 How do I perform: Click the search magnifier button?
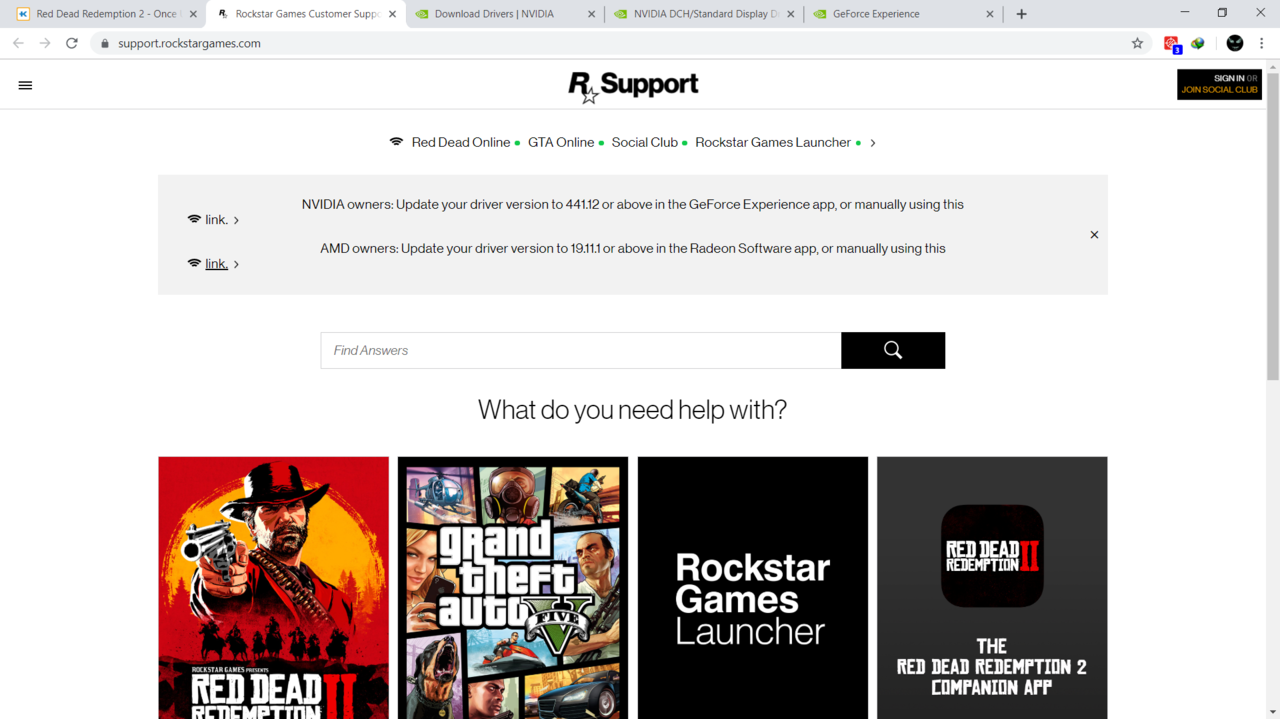click(x=893, y=350)
